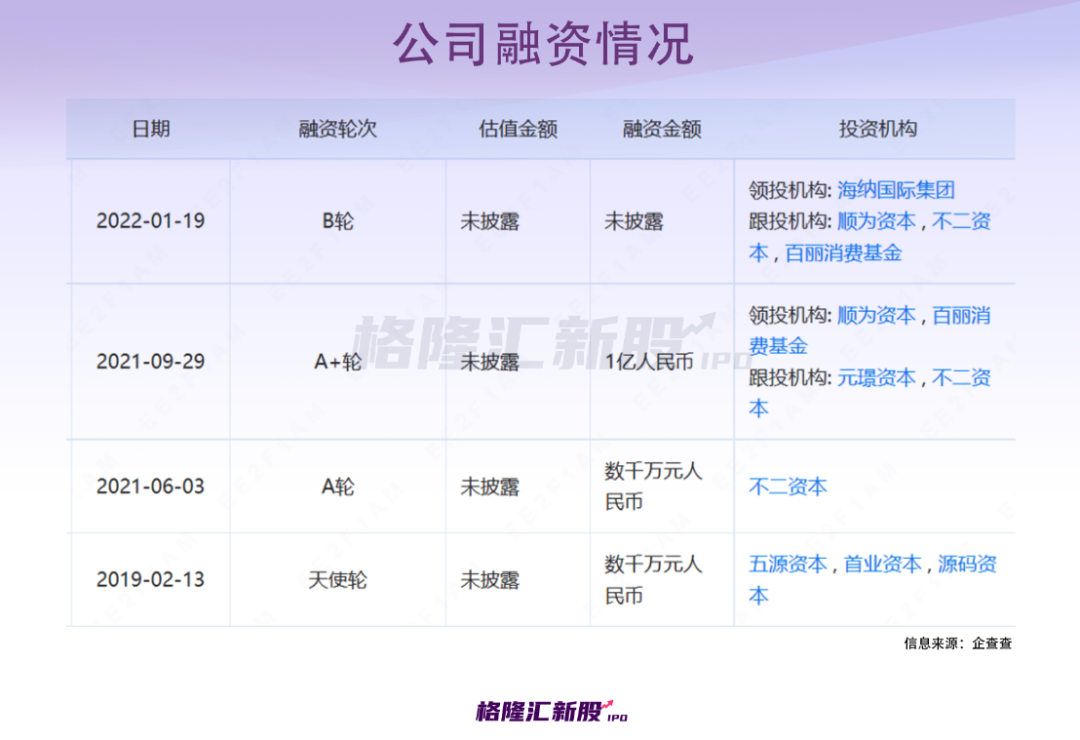Viewport: 1080px width, 740px height.
Task: Click the 1亿人民币 funding amount
Action: point(649,362)
